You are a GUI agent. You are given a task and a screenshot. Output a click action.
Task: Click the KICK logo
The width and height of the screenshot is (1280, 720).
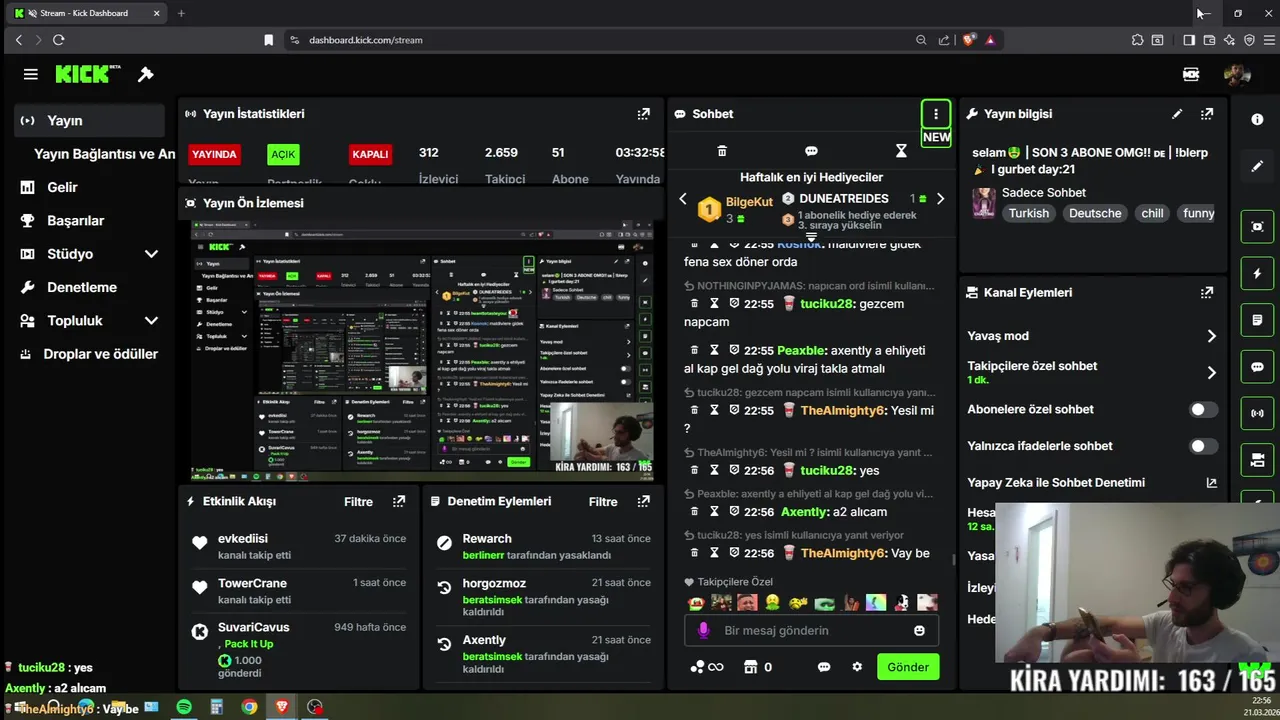(87, 74)
